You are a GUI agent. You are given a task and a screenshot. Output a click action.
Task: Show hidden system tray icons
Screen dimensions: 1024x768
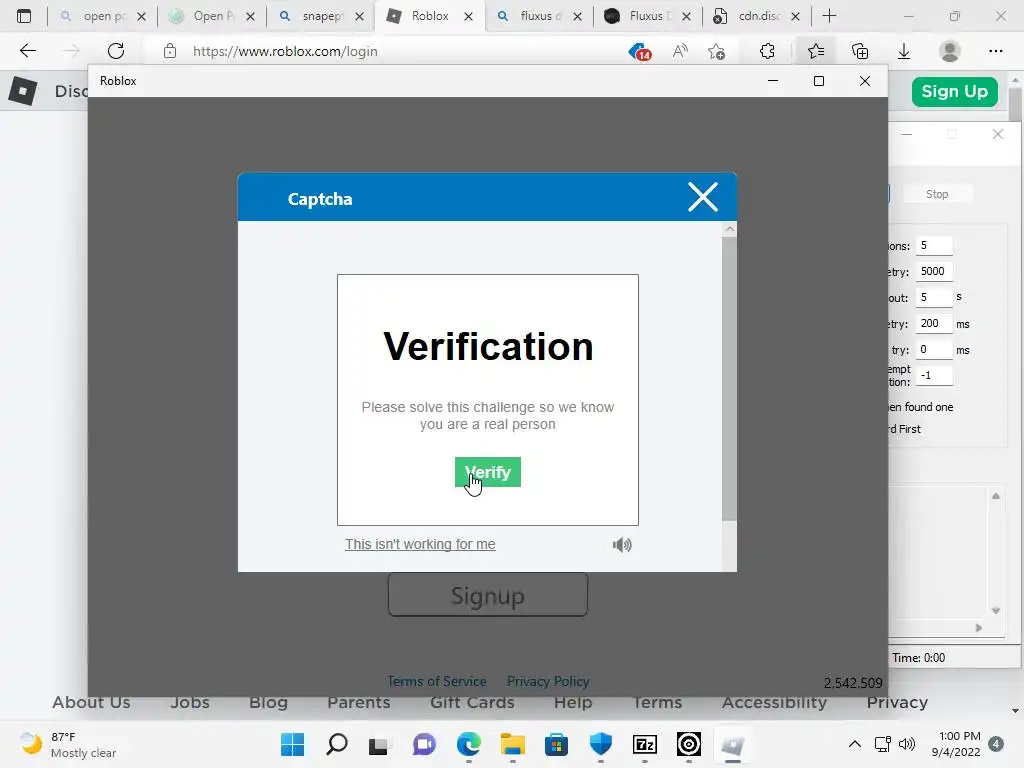tap(854, 744)
